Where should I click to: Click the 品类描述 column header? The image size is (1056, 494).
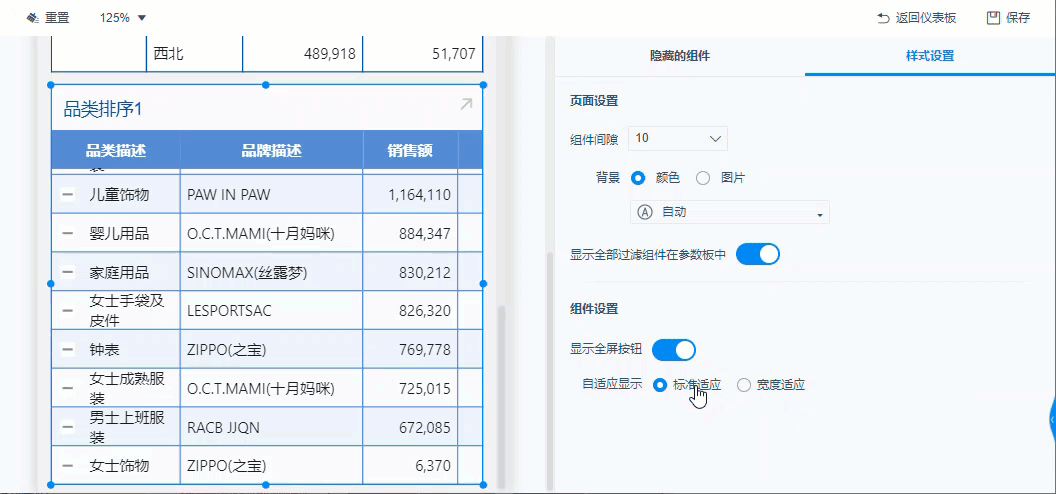pos(116,150)
